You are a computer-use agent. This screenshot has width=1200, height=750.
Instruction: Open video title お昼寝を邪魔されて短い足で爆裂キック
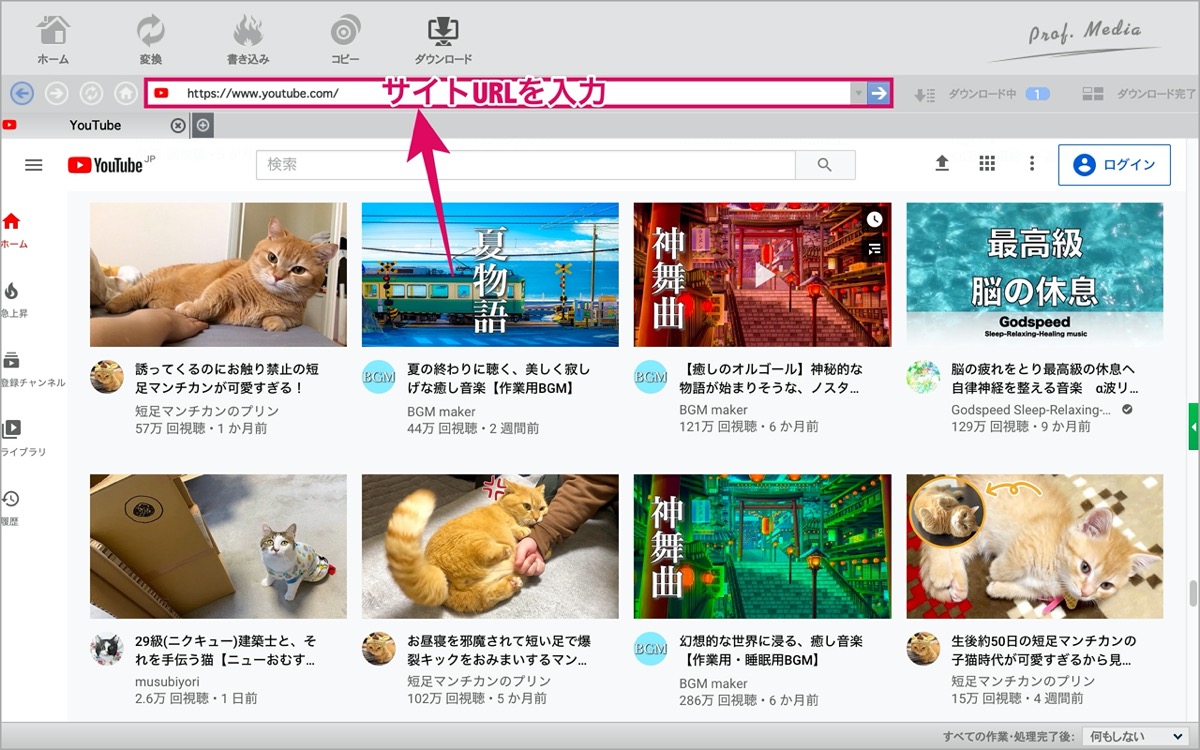499,650
